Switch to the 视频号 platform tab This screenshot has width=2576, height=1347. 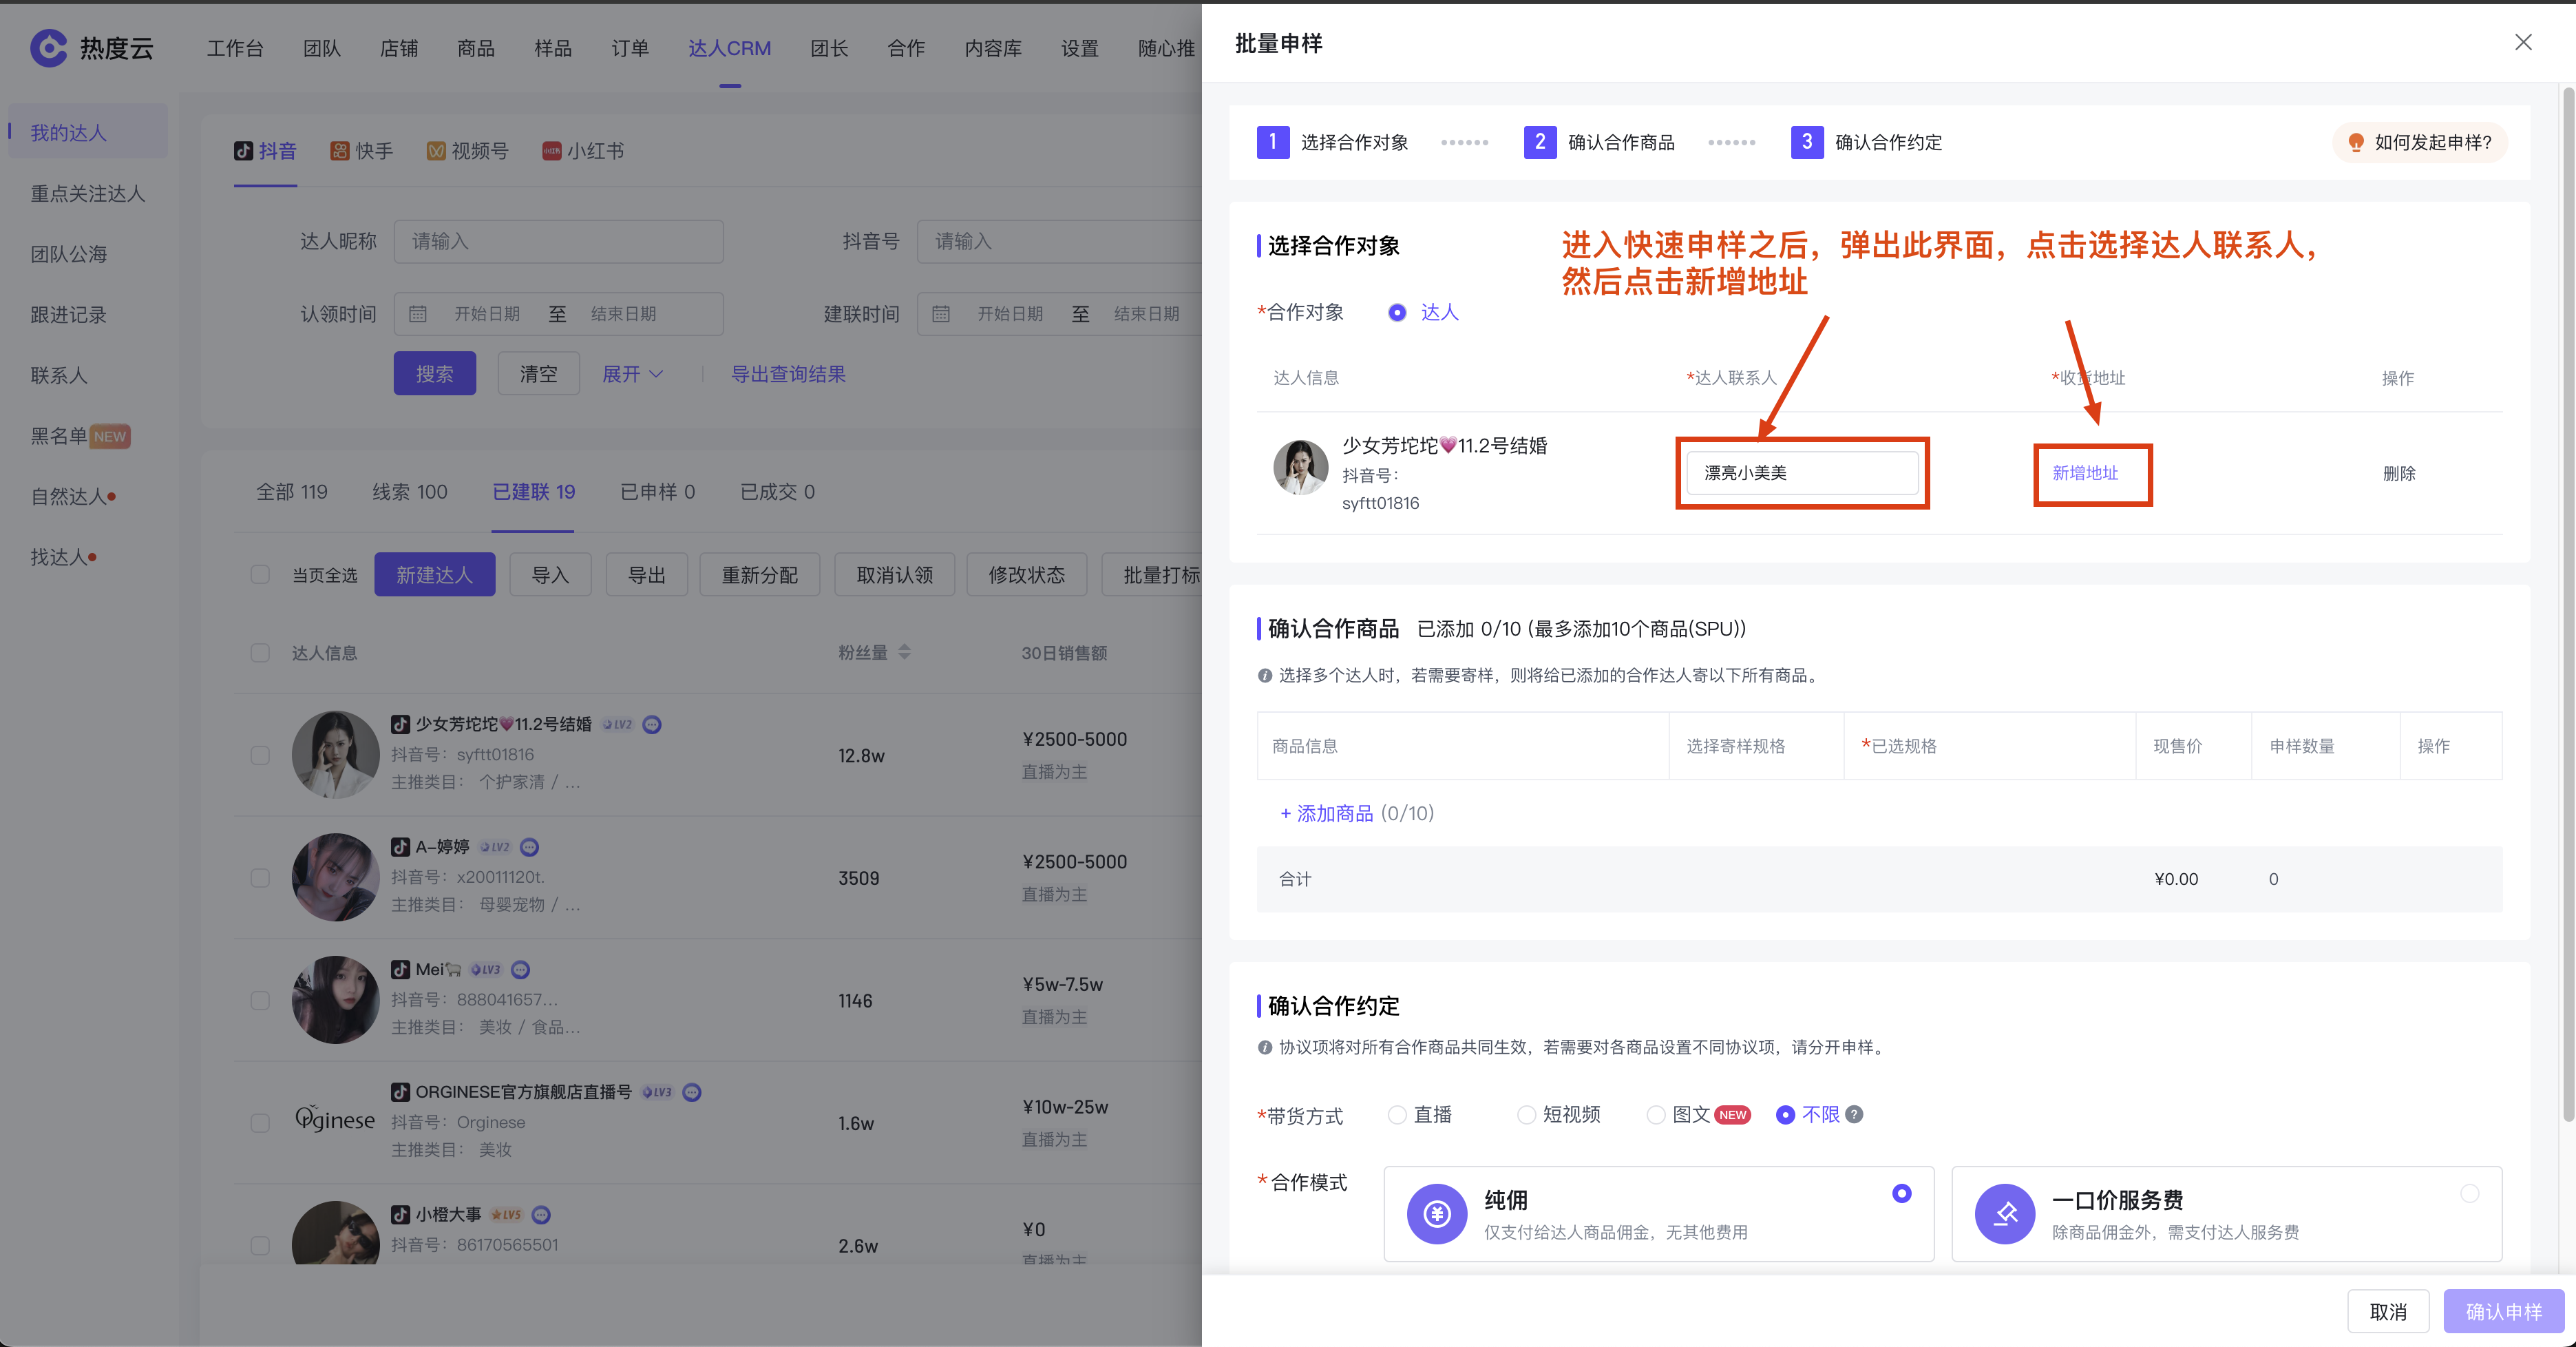[467, 151]
